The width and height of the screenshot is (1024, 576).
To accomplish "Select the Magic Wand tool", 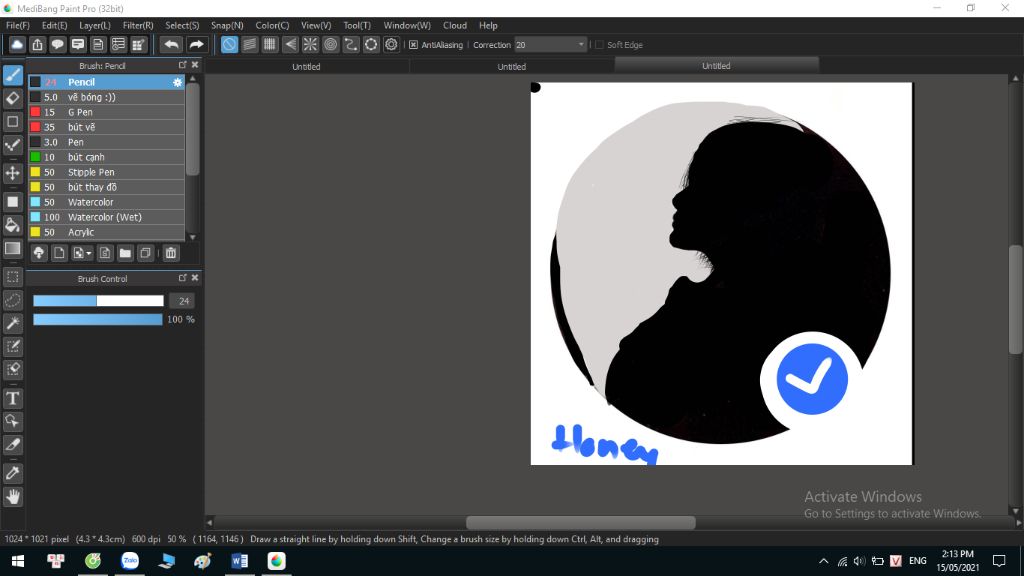I will pos(12,323).
